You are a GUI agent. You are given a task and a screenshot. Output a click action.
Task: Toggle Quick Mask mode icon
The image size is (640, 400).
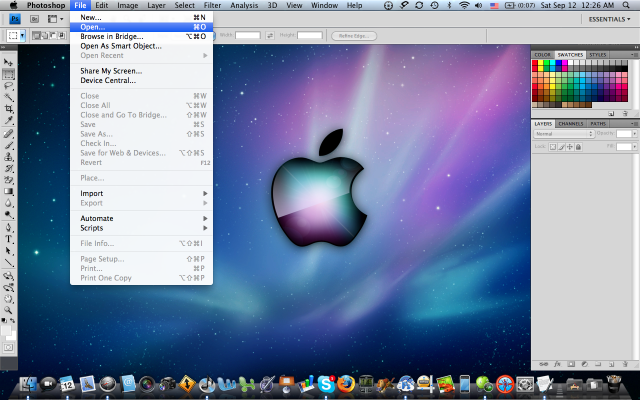[x=9, y=348]
